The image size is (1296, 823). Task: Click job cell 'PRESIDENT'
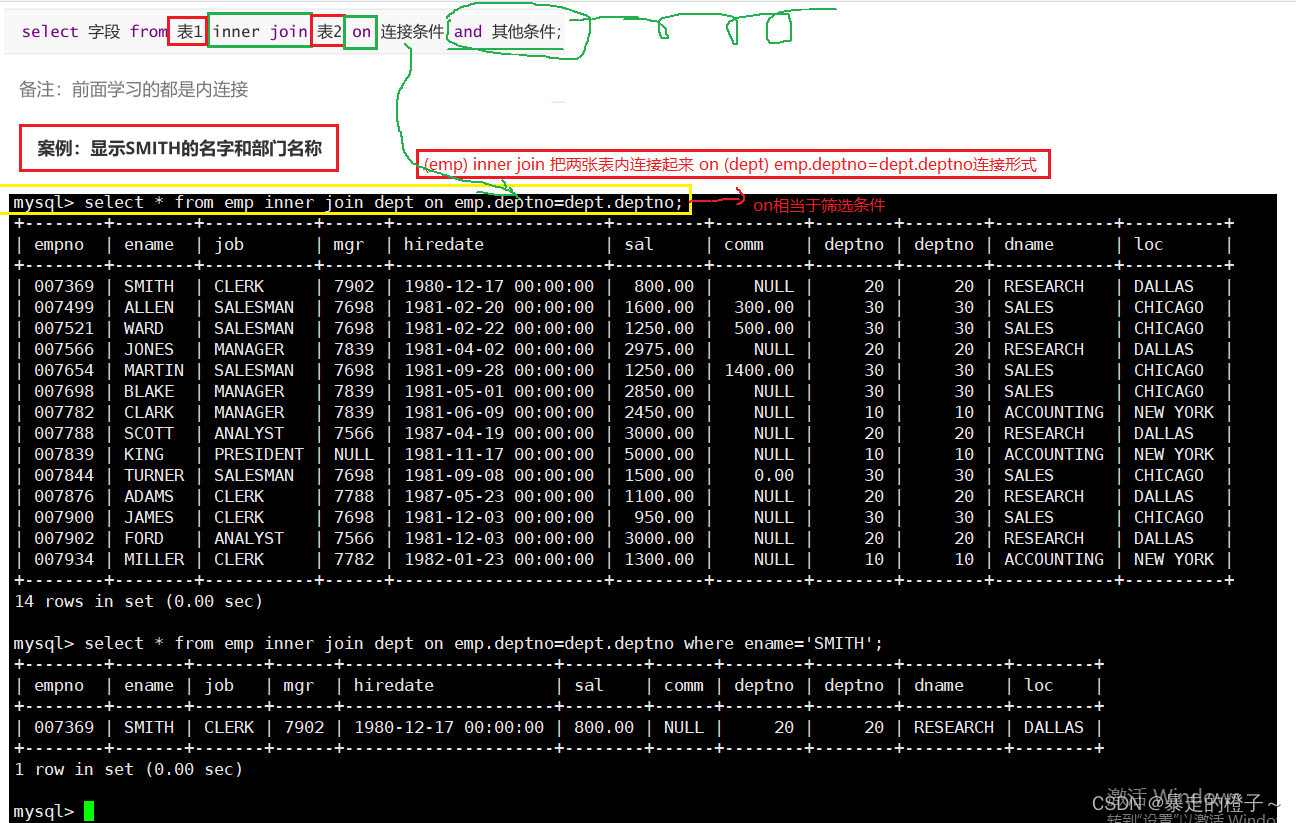pos(259,454)
